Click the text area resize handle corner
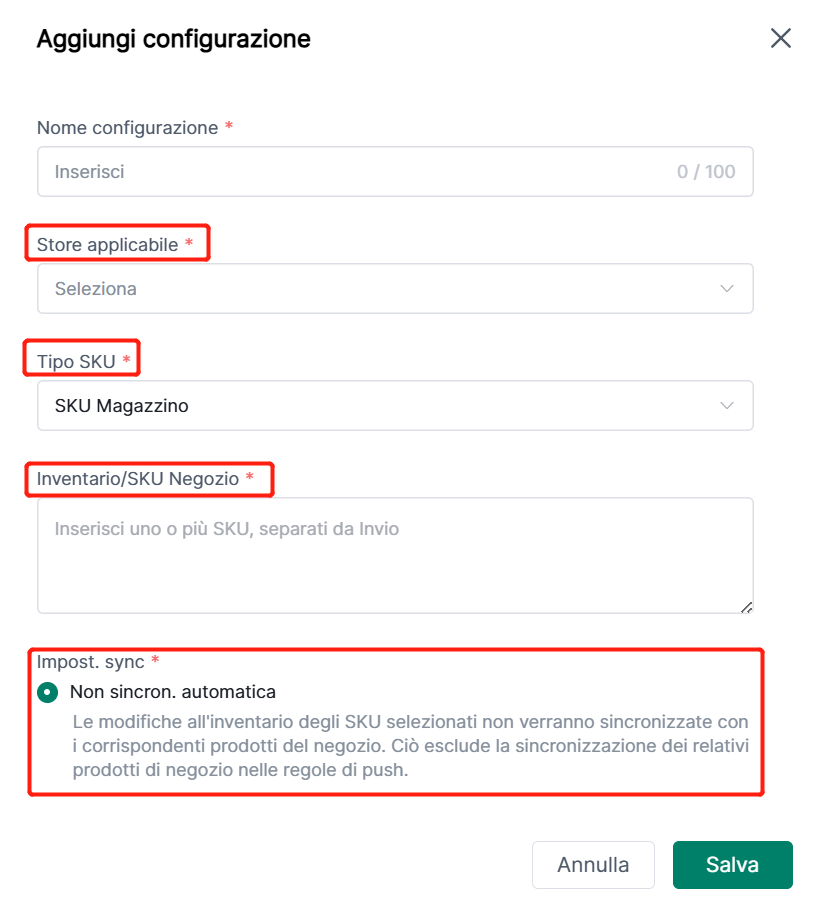 tap(746, 606)
